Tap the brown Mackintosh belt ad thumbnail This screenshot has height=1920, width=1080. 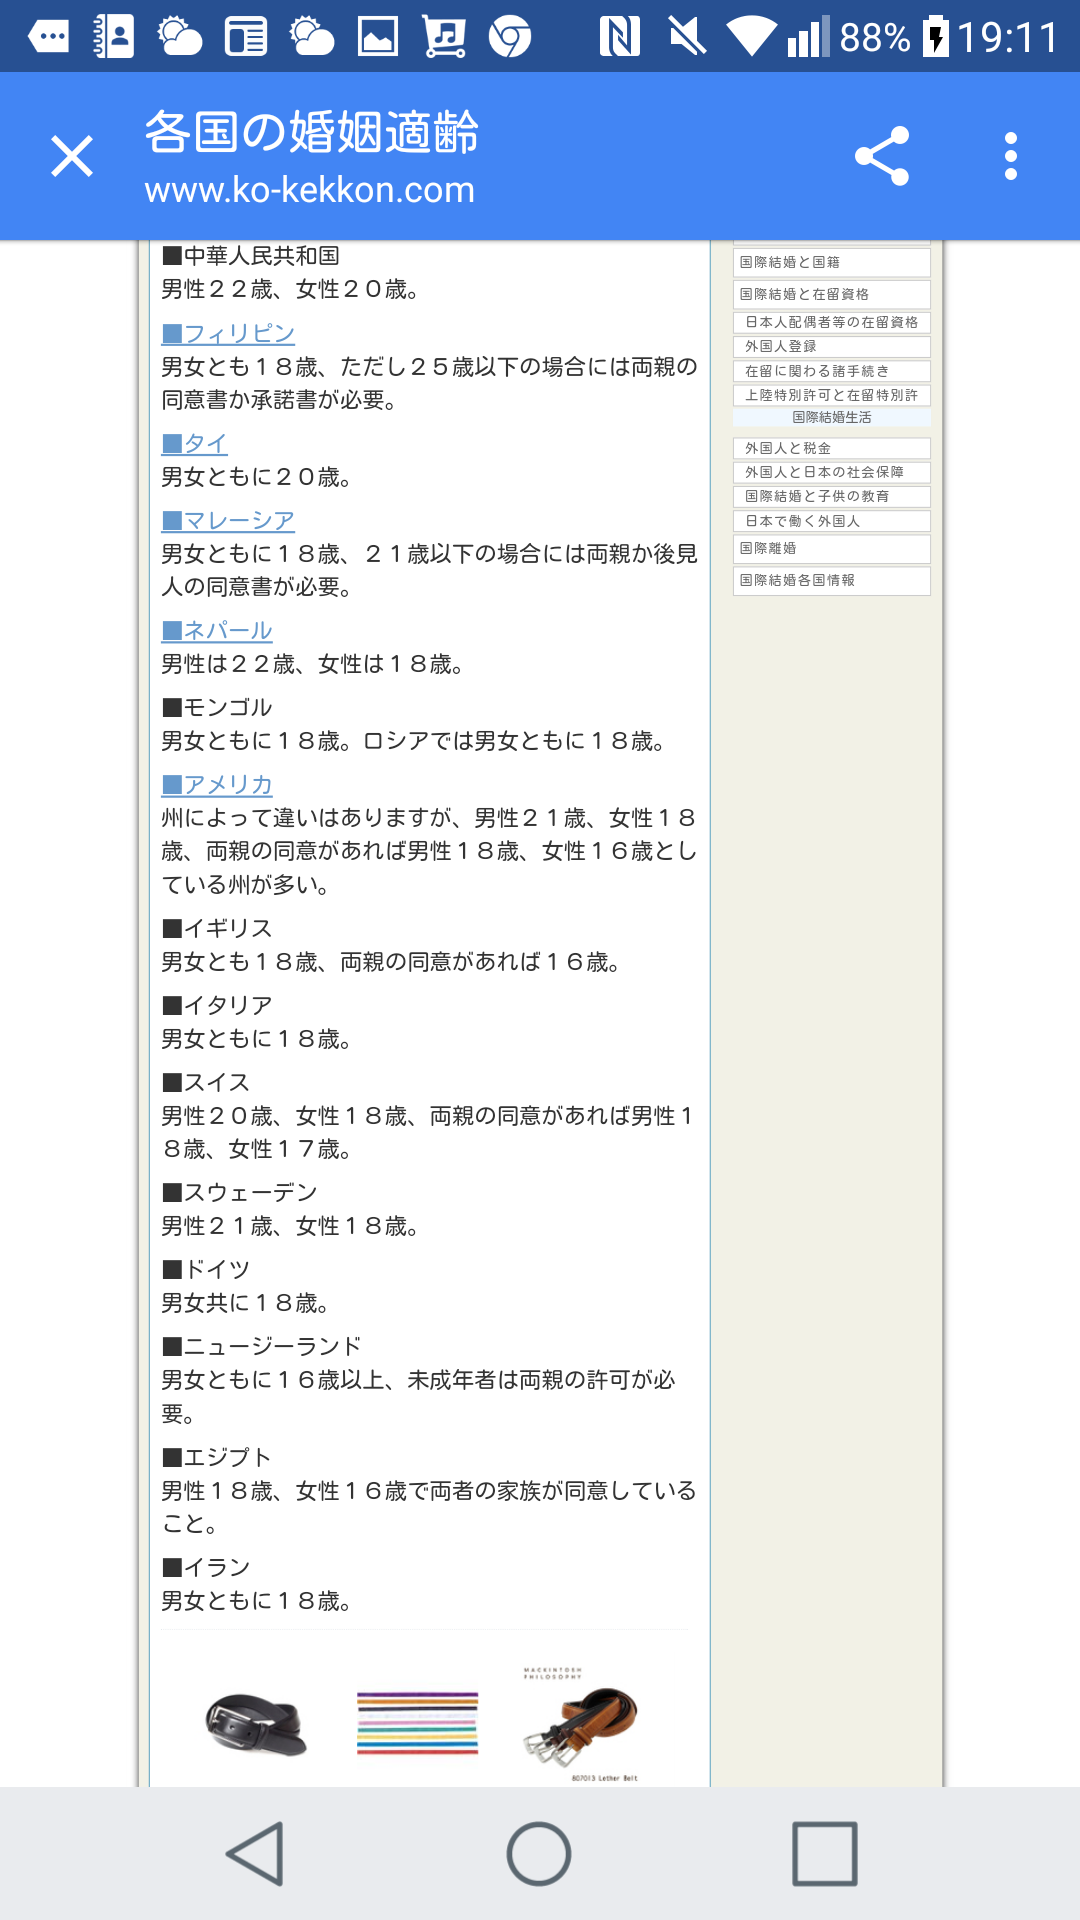point(582,1724)
